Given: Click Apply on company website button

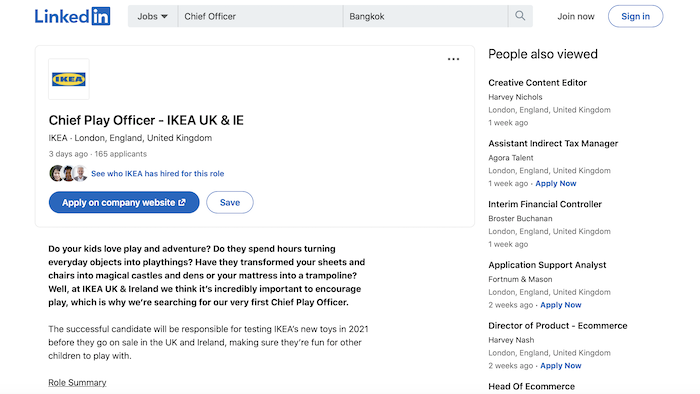Looking at the screenshot, I should click(x=124, y=203).
